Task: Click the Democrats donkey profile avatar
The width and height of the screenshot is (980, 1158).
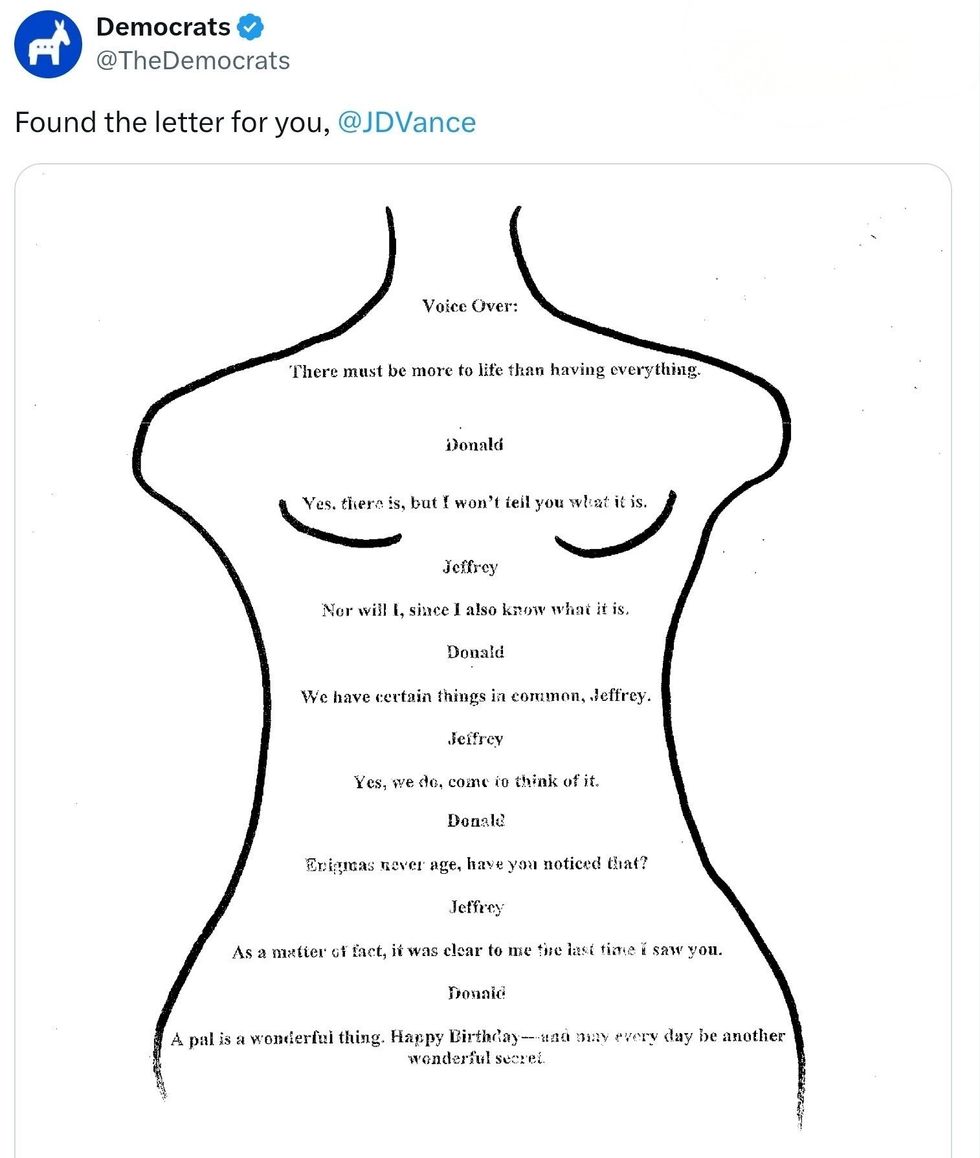Action: click(x=47, y=44)
